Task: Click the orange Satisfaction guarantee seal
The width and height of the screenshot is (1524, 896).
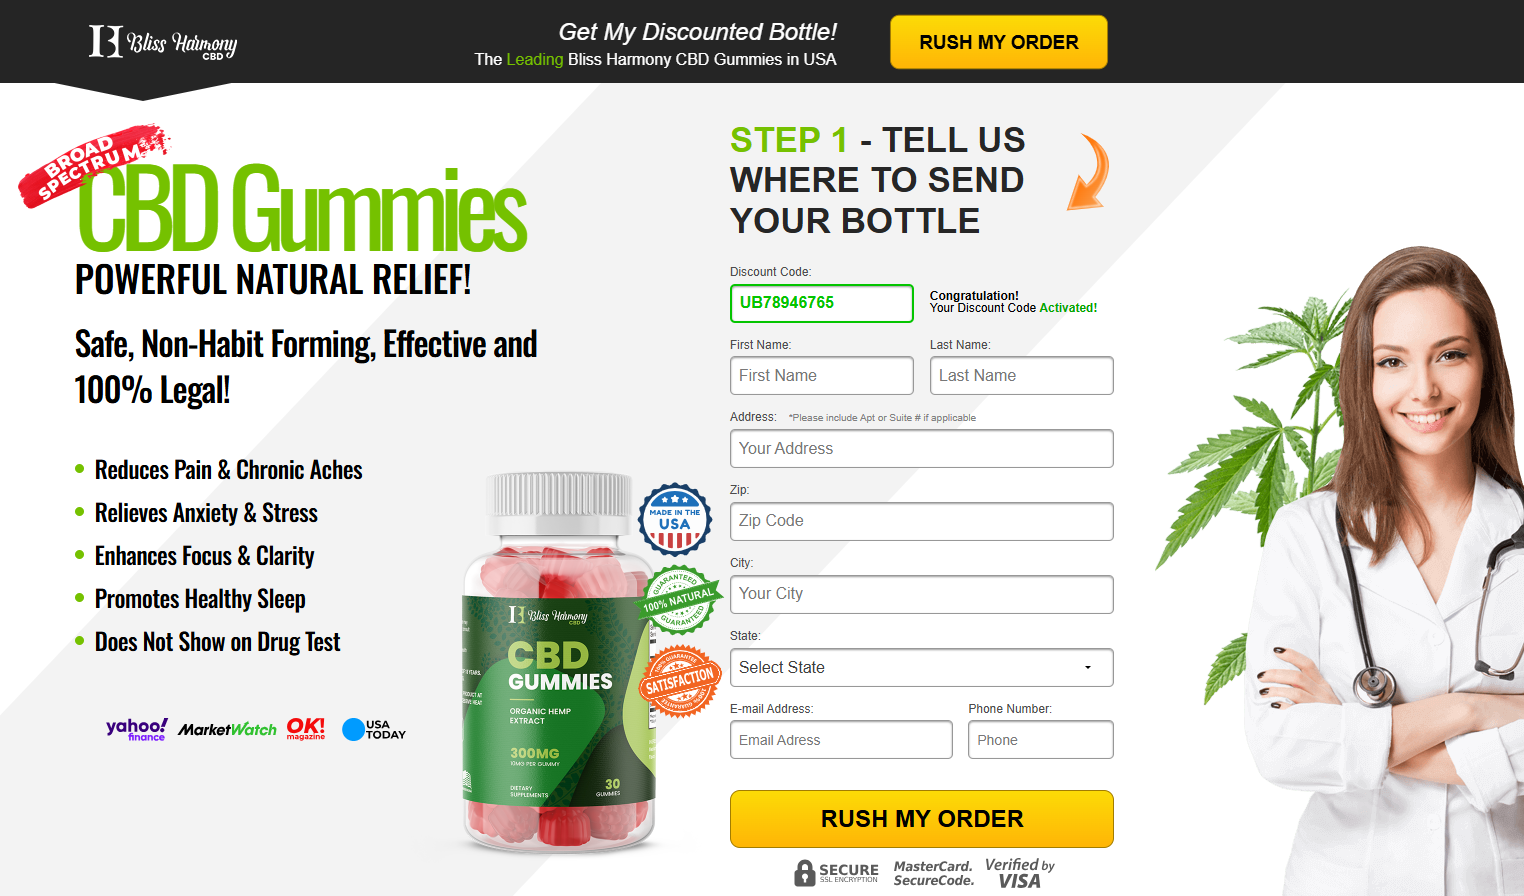Action: pos(680,681)
